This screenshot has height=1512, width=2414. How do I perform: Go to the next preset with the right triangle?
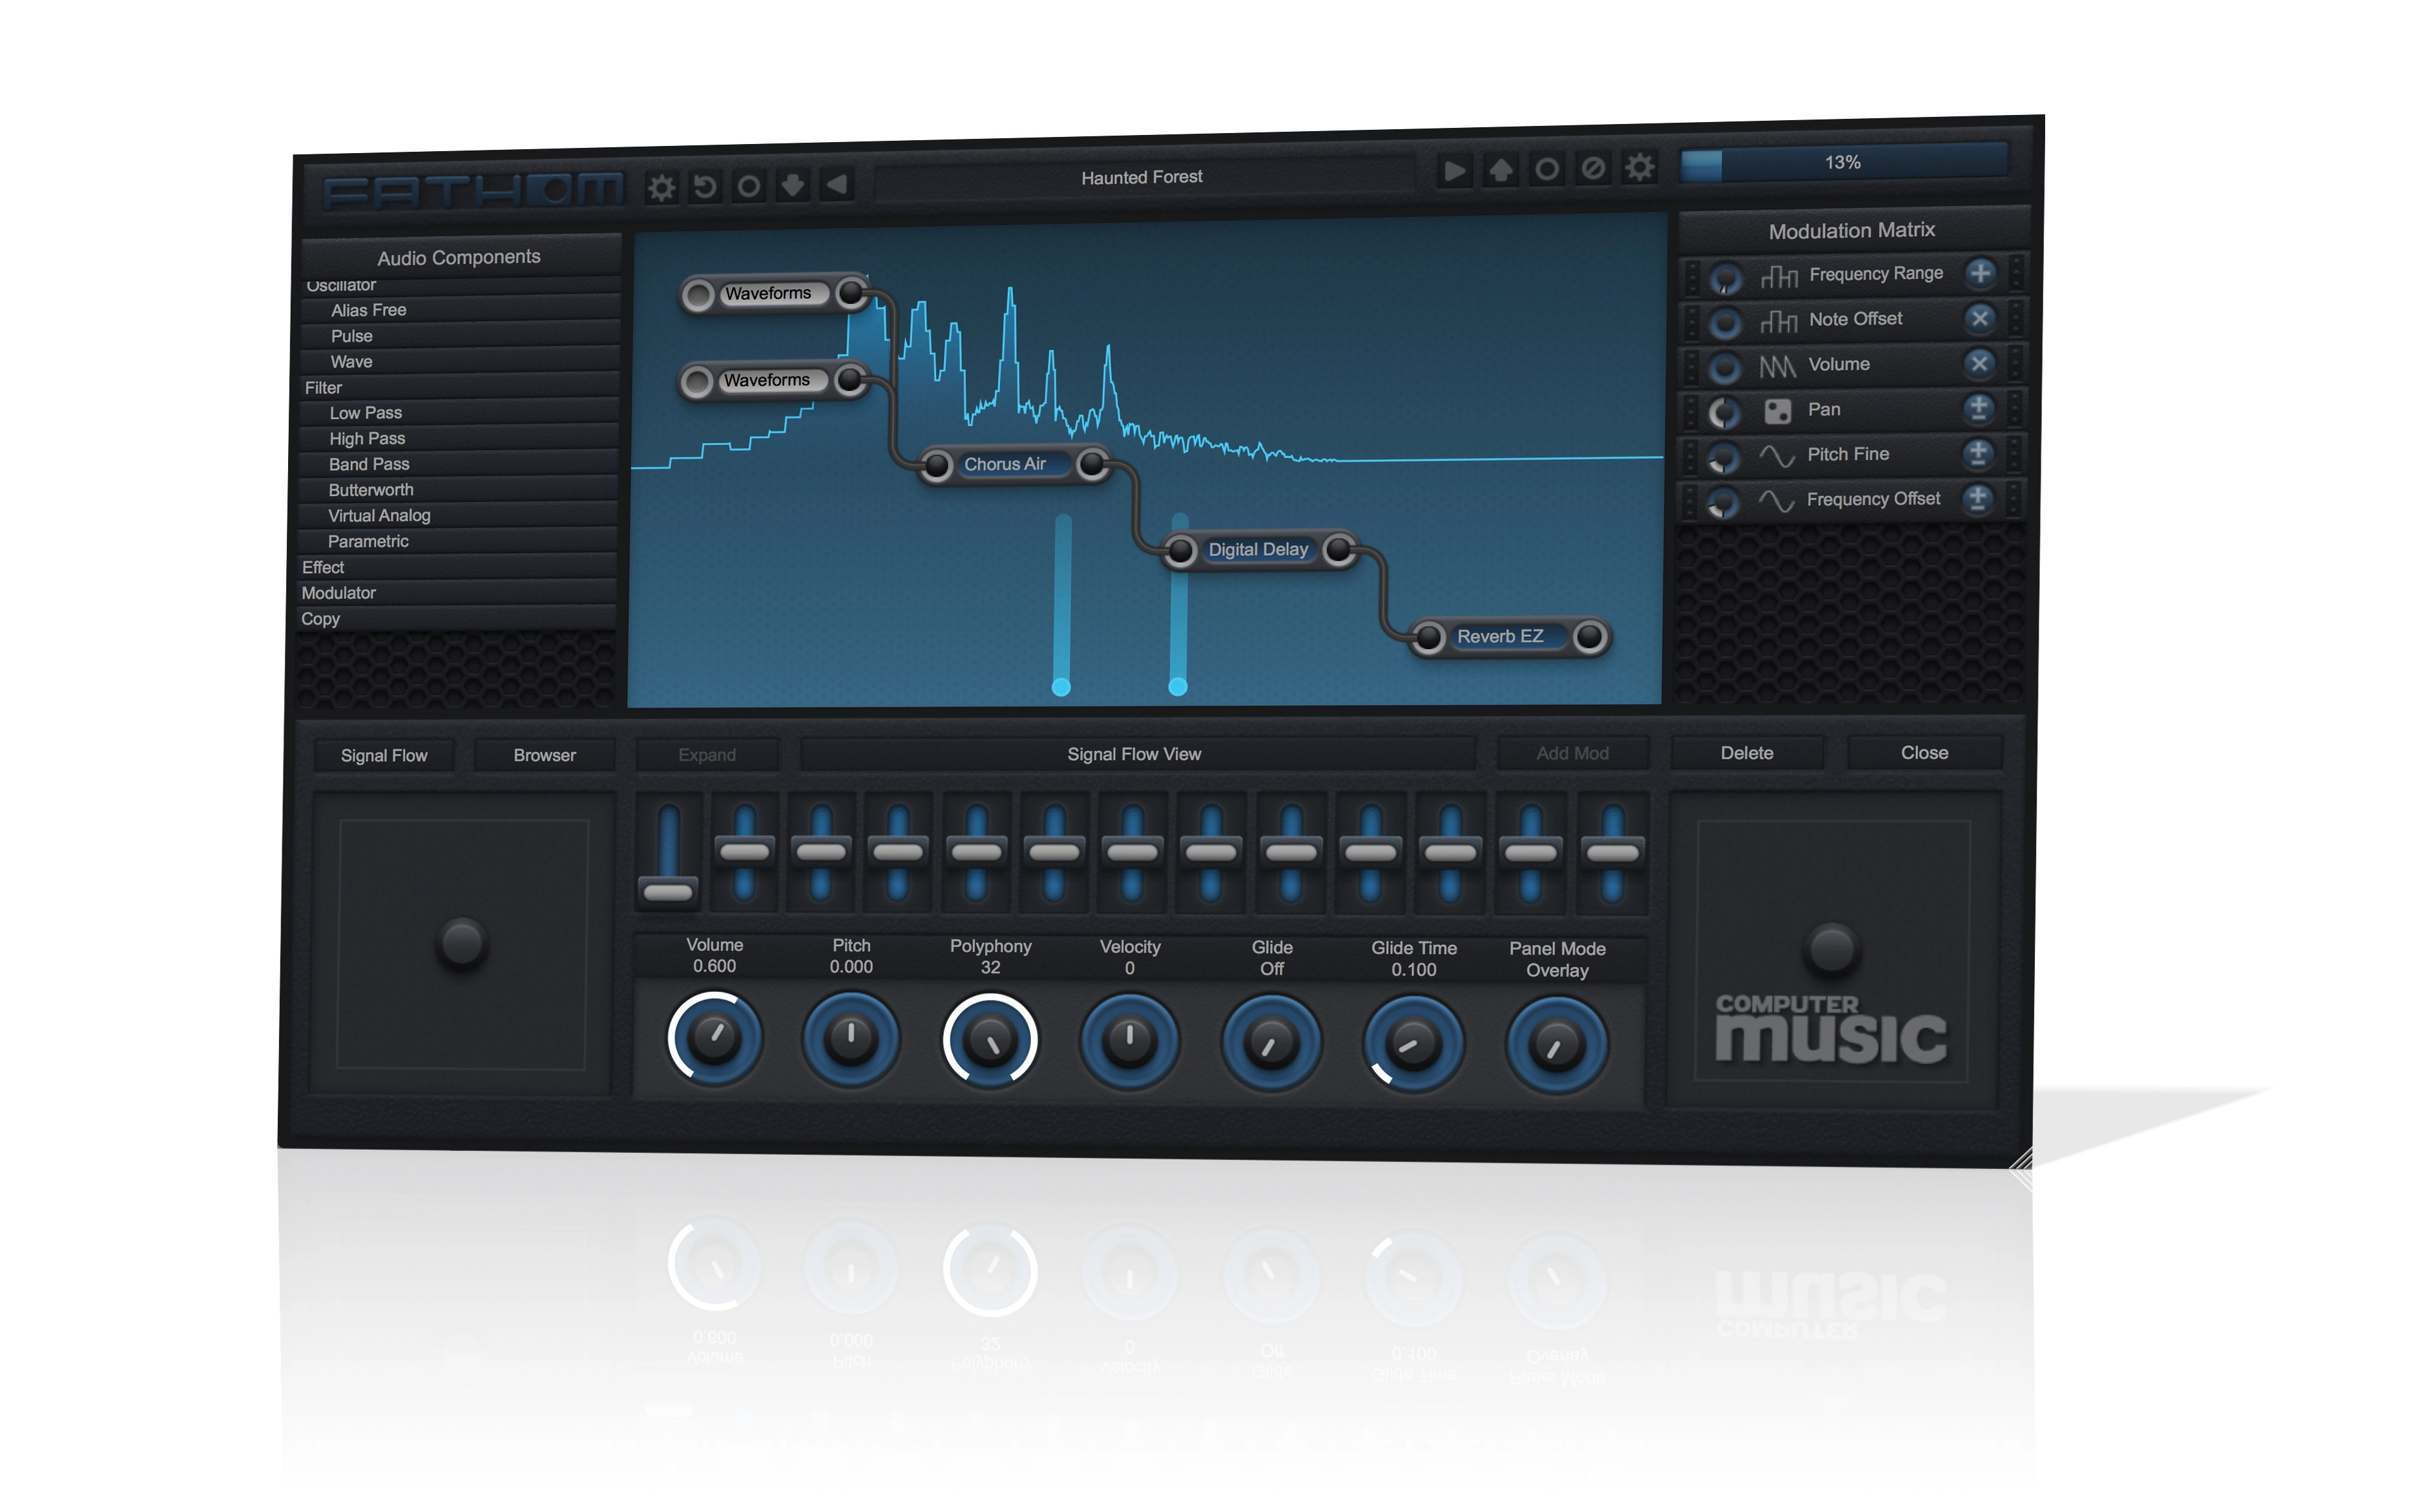pos(1455,171)
